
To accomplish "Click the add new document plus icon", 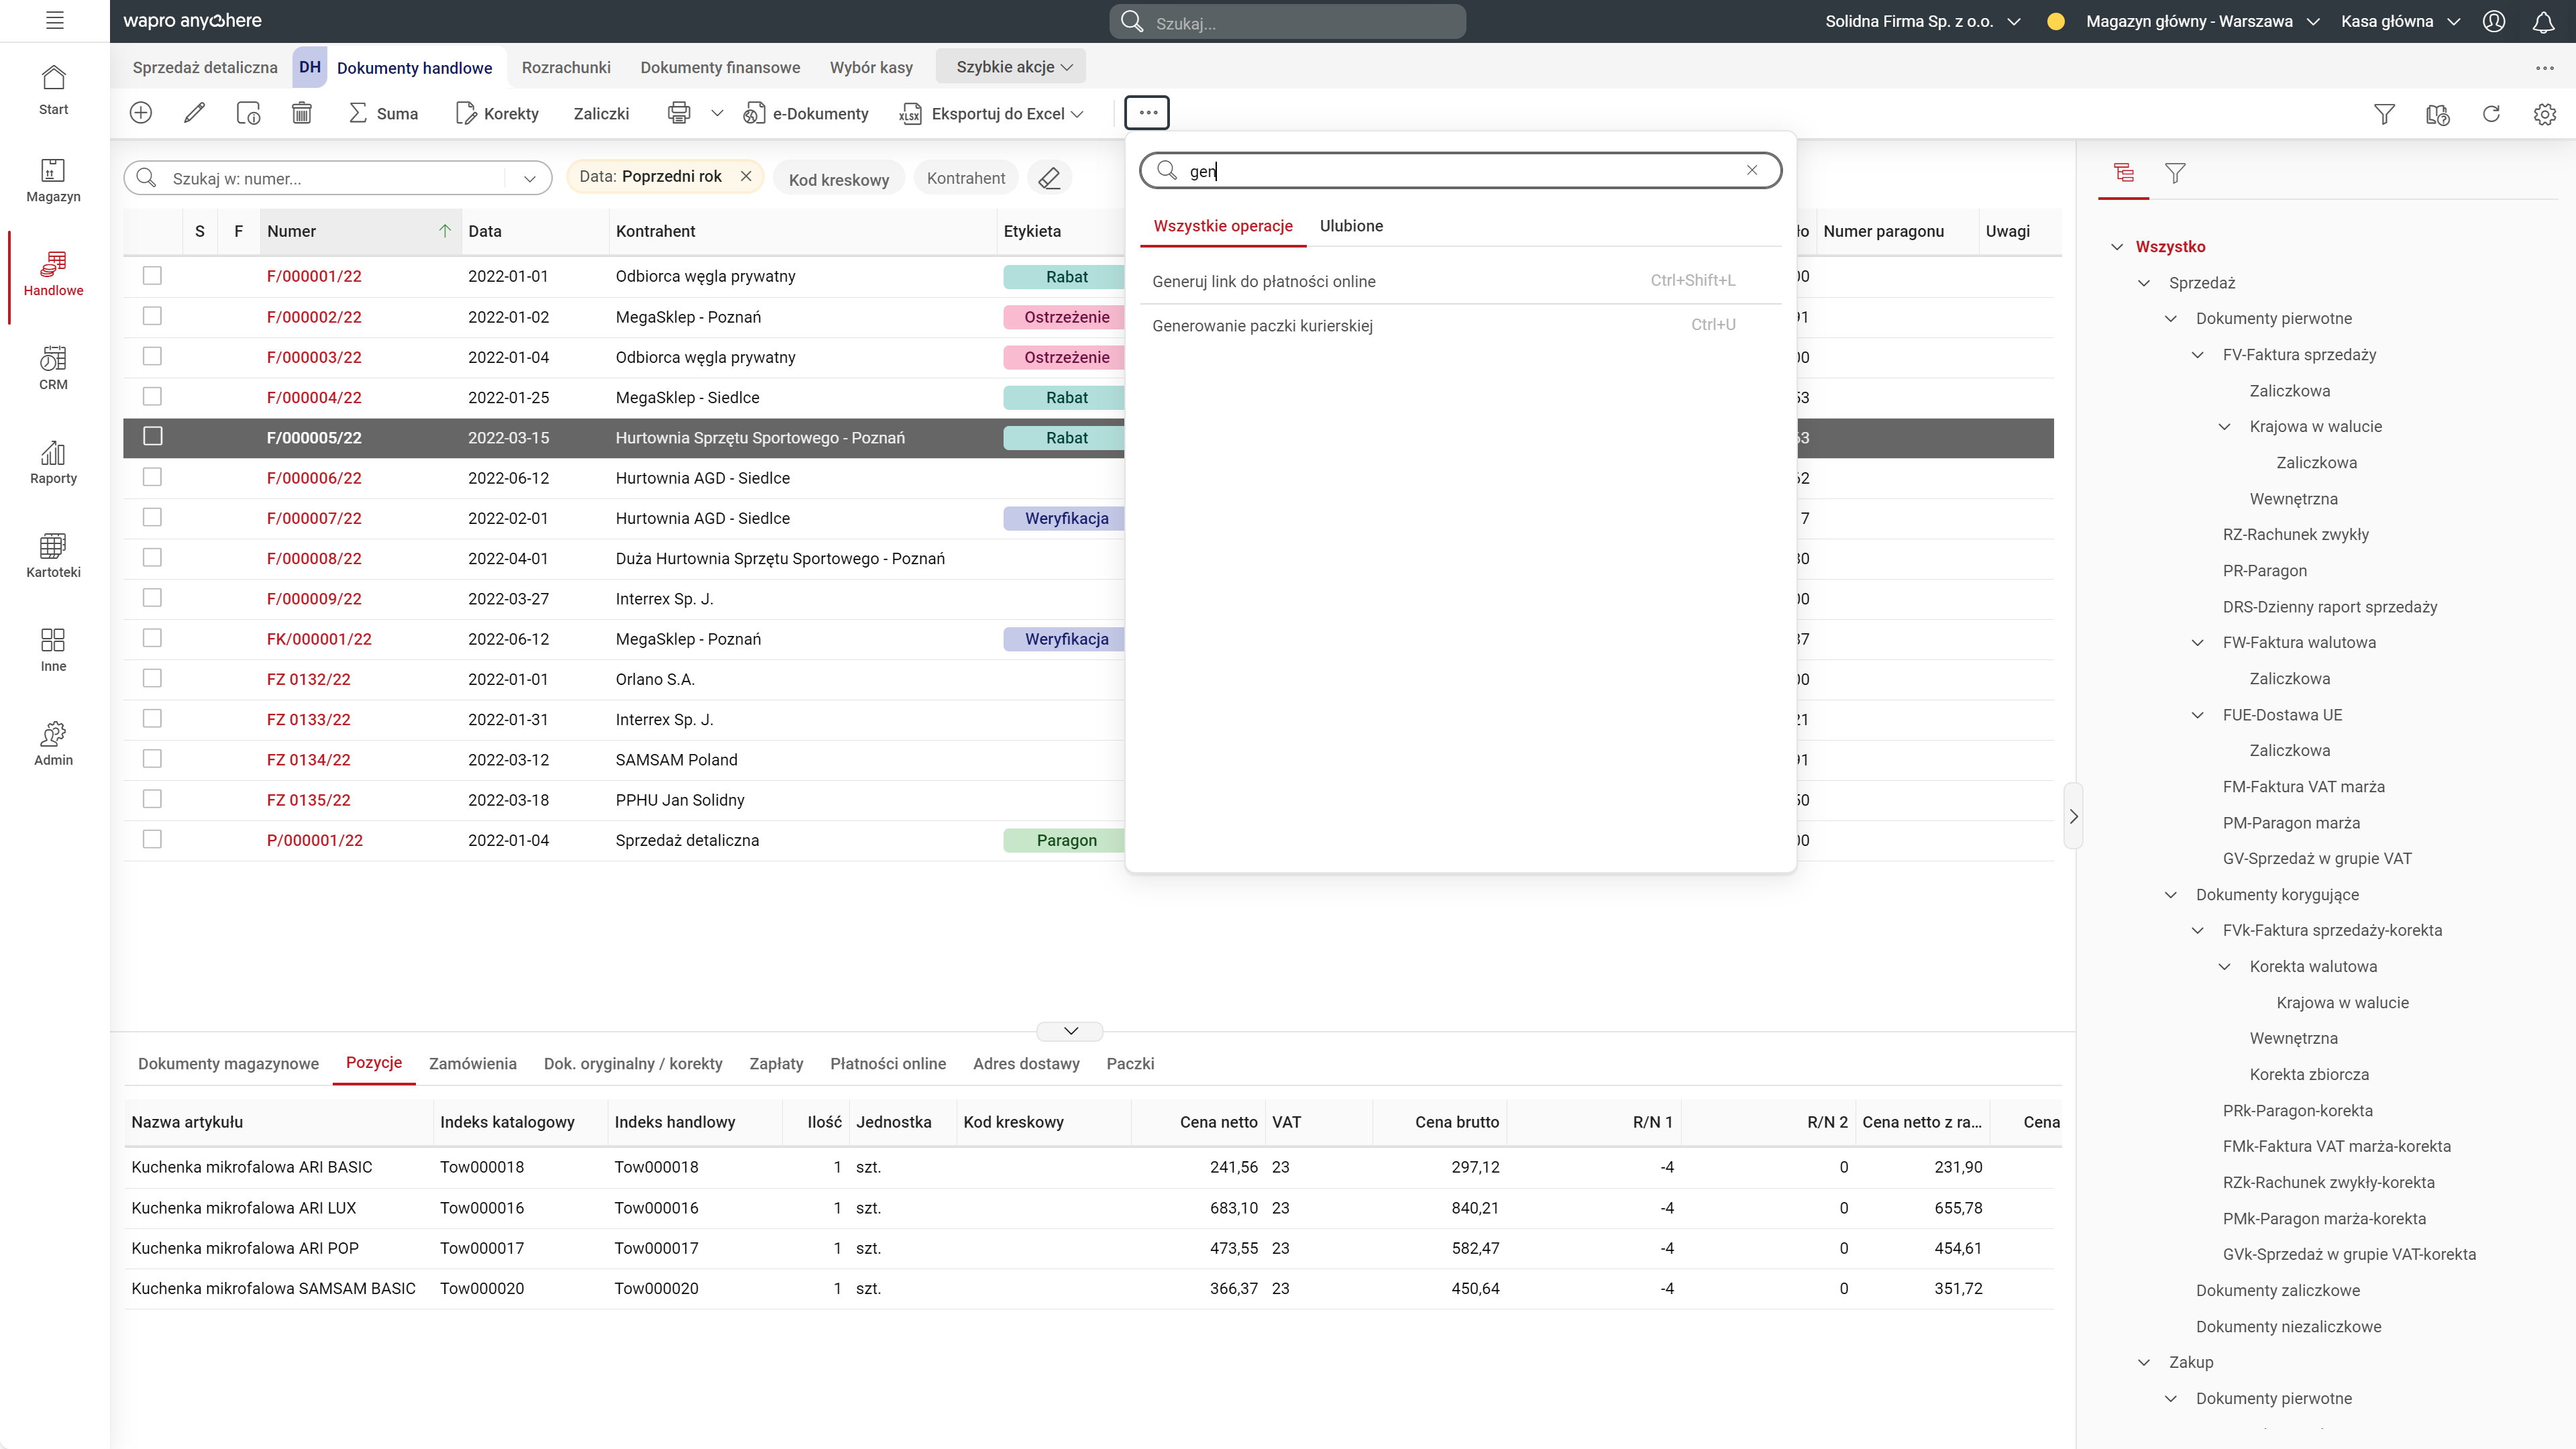I will pyautogui.click(x=141, y=113).
